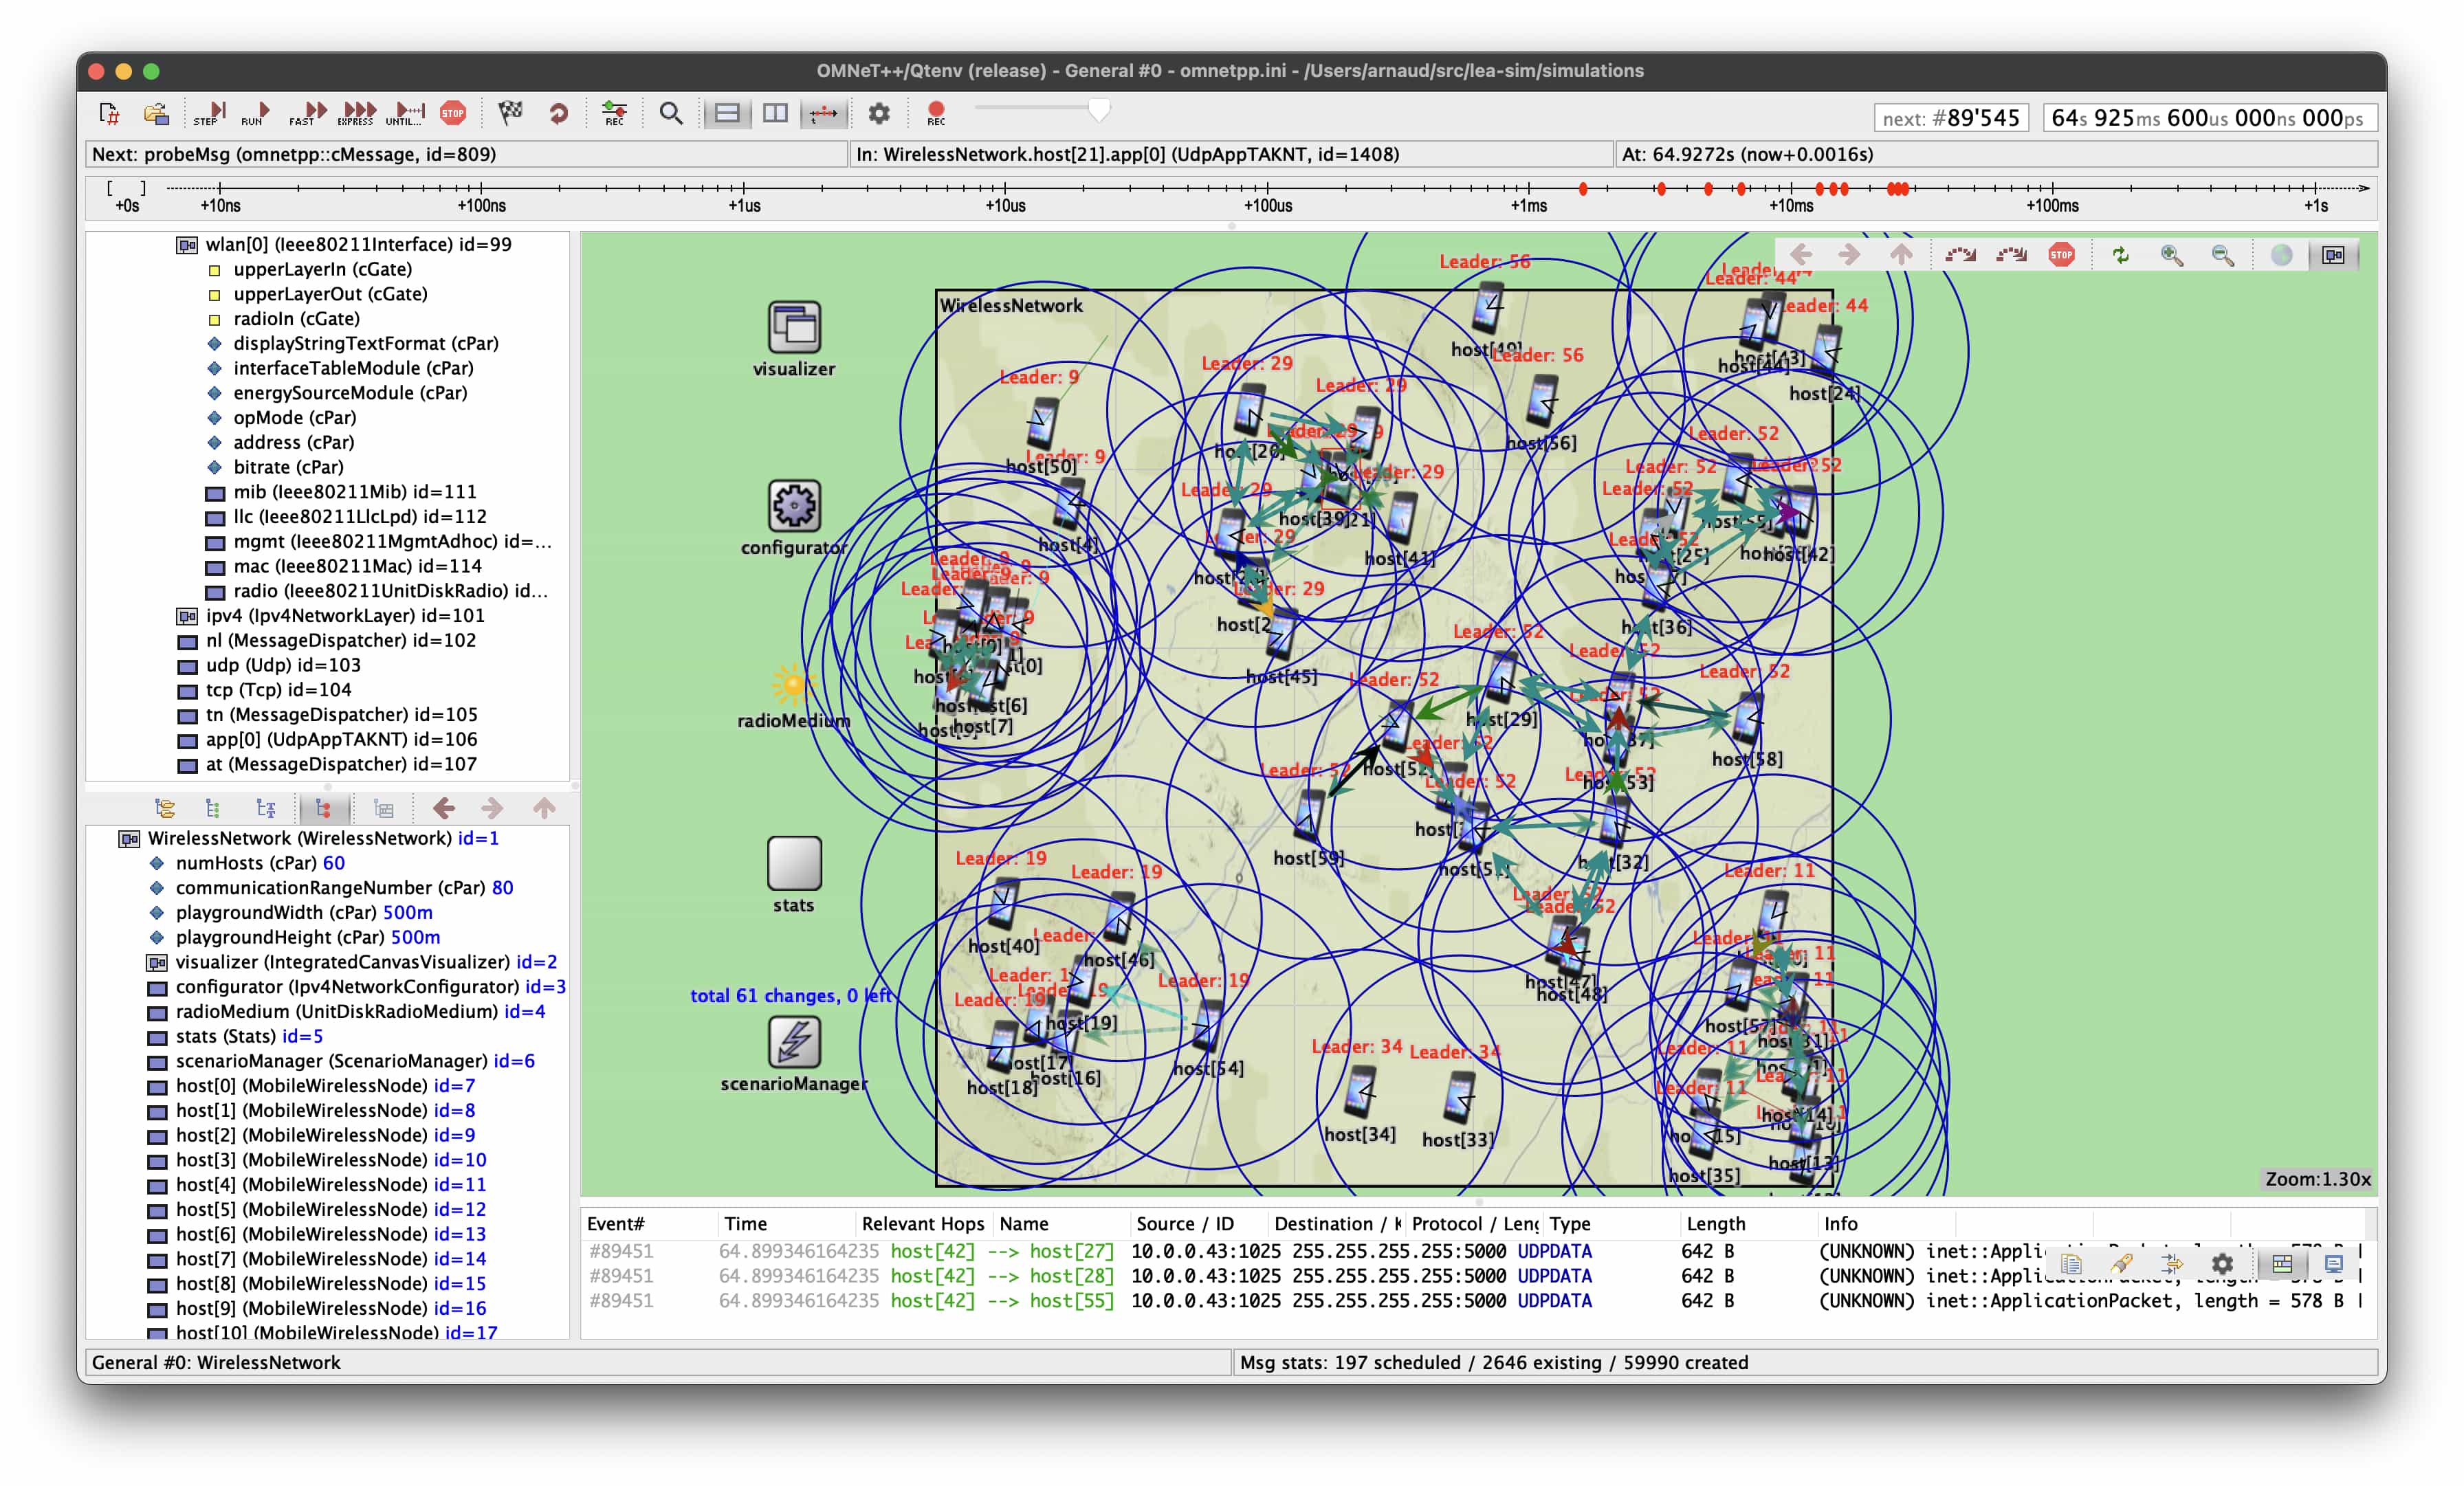The width and height of the screenshot is (2464, 1486).
Task: Run until next event in this module
Action: click(1960, 255)
